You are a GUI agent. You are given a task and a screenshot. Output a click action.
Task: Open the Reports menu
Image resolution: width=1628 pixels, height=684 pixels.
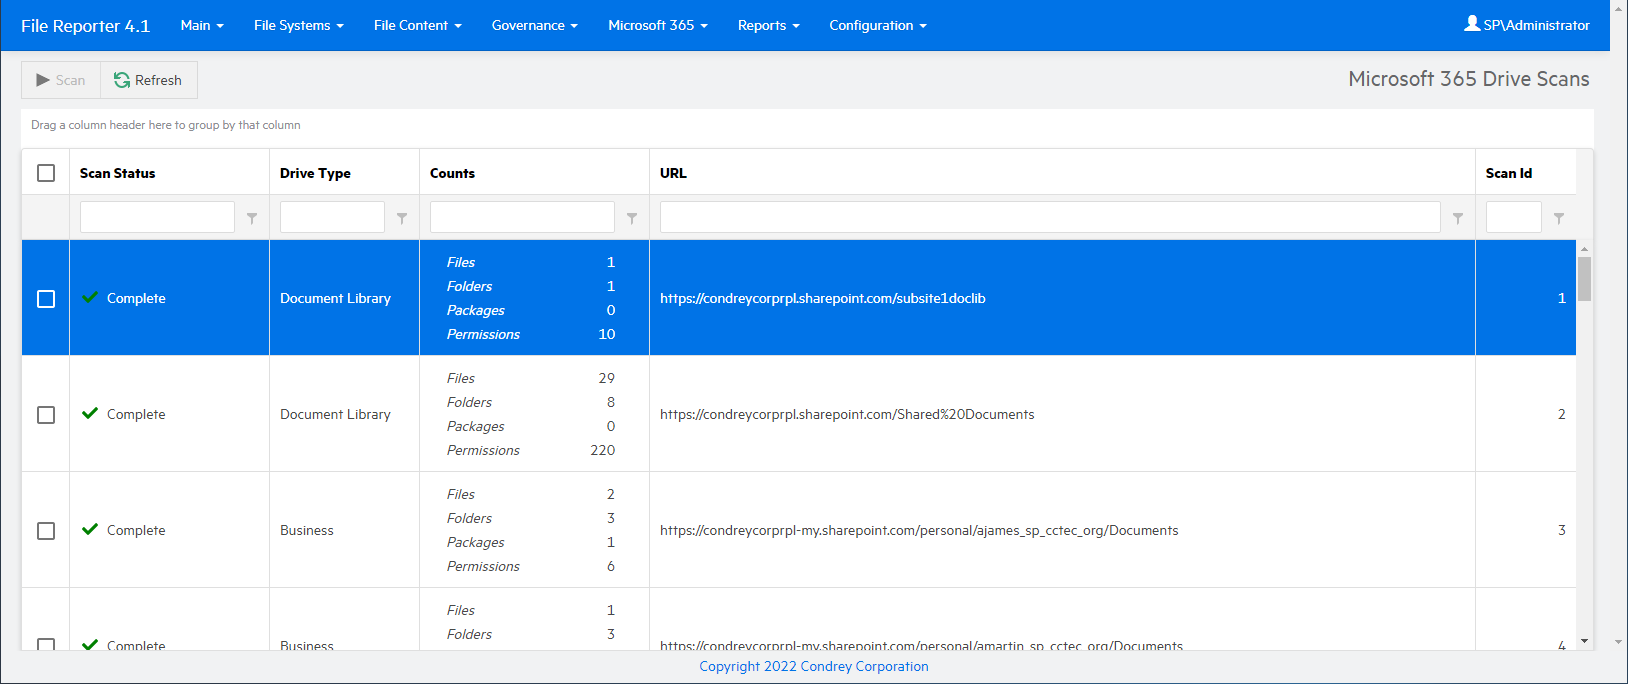point(768,25)
